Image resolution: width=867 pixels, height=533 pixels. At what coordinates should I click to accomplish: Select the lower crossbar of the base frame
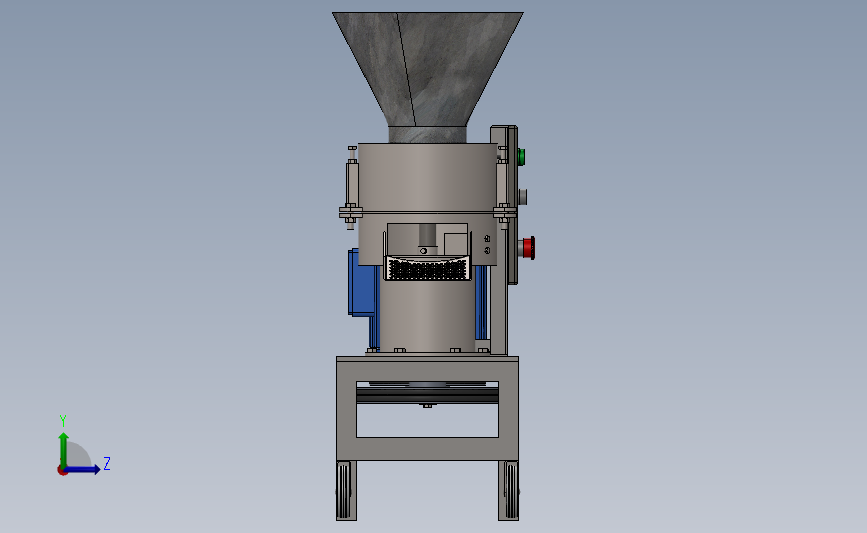[427, 449]
